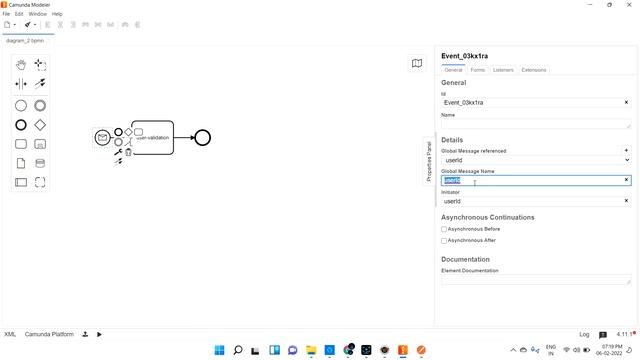The width and height of the screenshot is (640, 360).
Task: Open the General properties tab
Action: (x=453, y=70)
